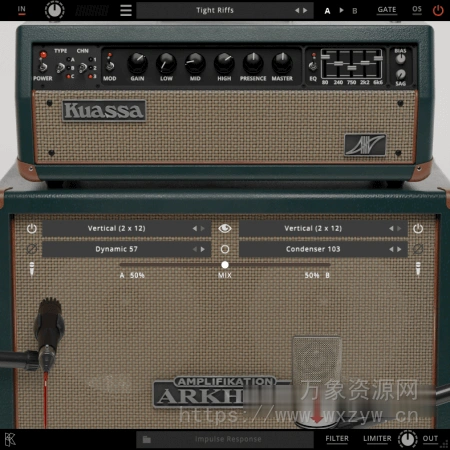Adjust the BIAS knob
Viewport: 450px width, 450px height.
(400, 59)
